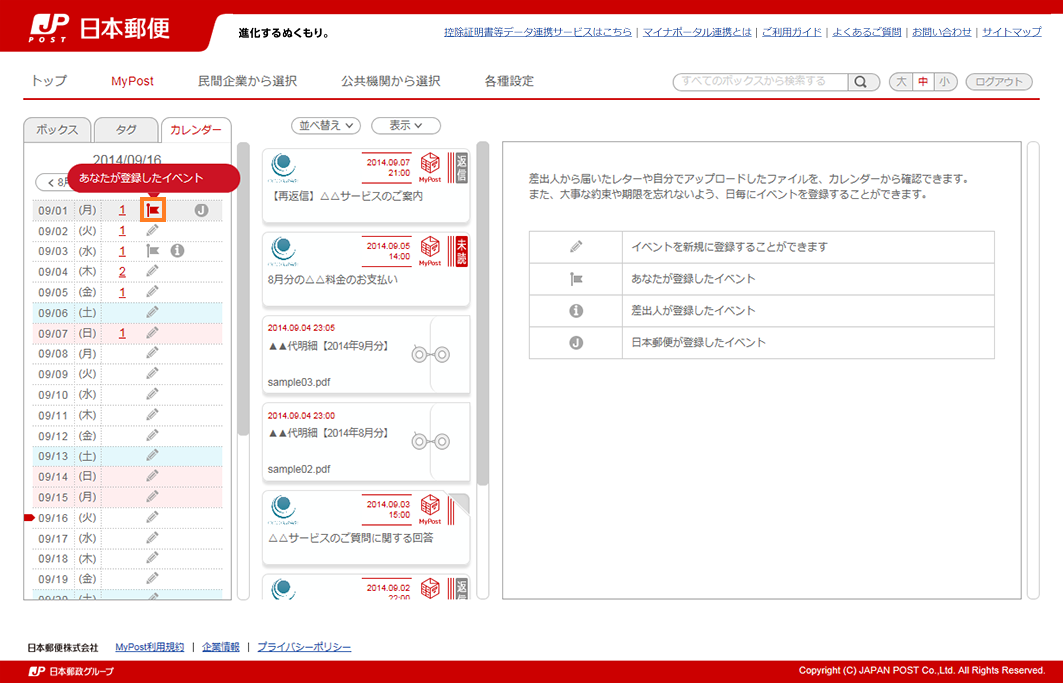Register event via pencil on 09/07

point(153,333)
